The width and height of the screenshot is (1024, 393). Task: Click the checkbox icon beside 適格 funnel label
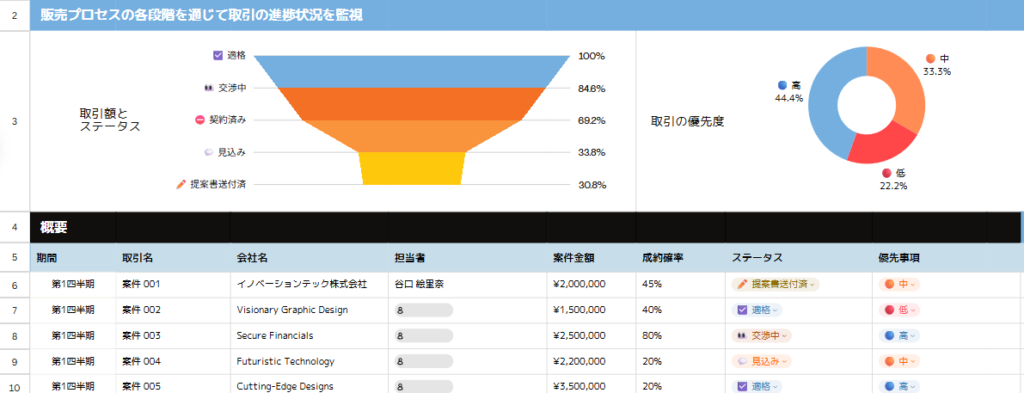coord(218,55)
